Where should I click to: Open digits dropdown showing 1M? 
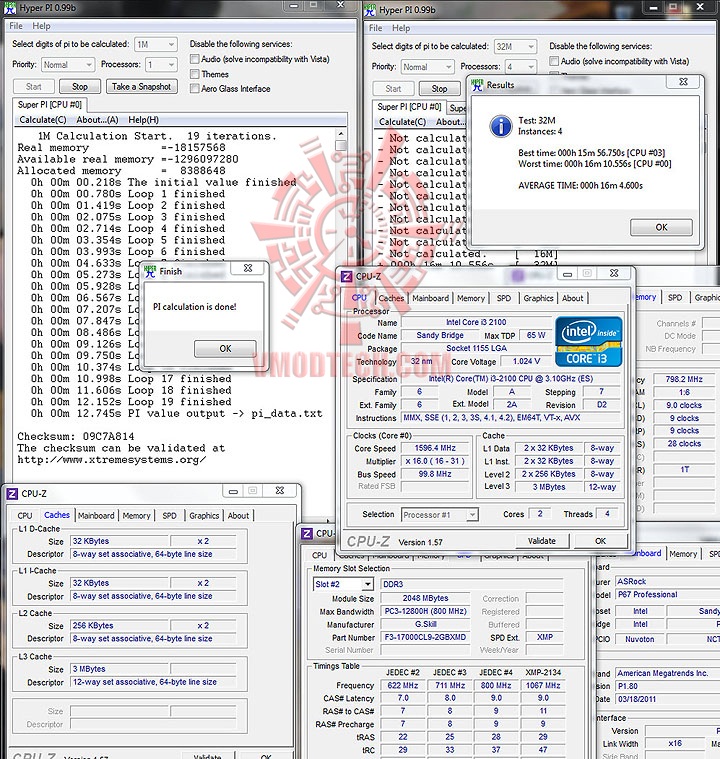(156, 45)
